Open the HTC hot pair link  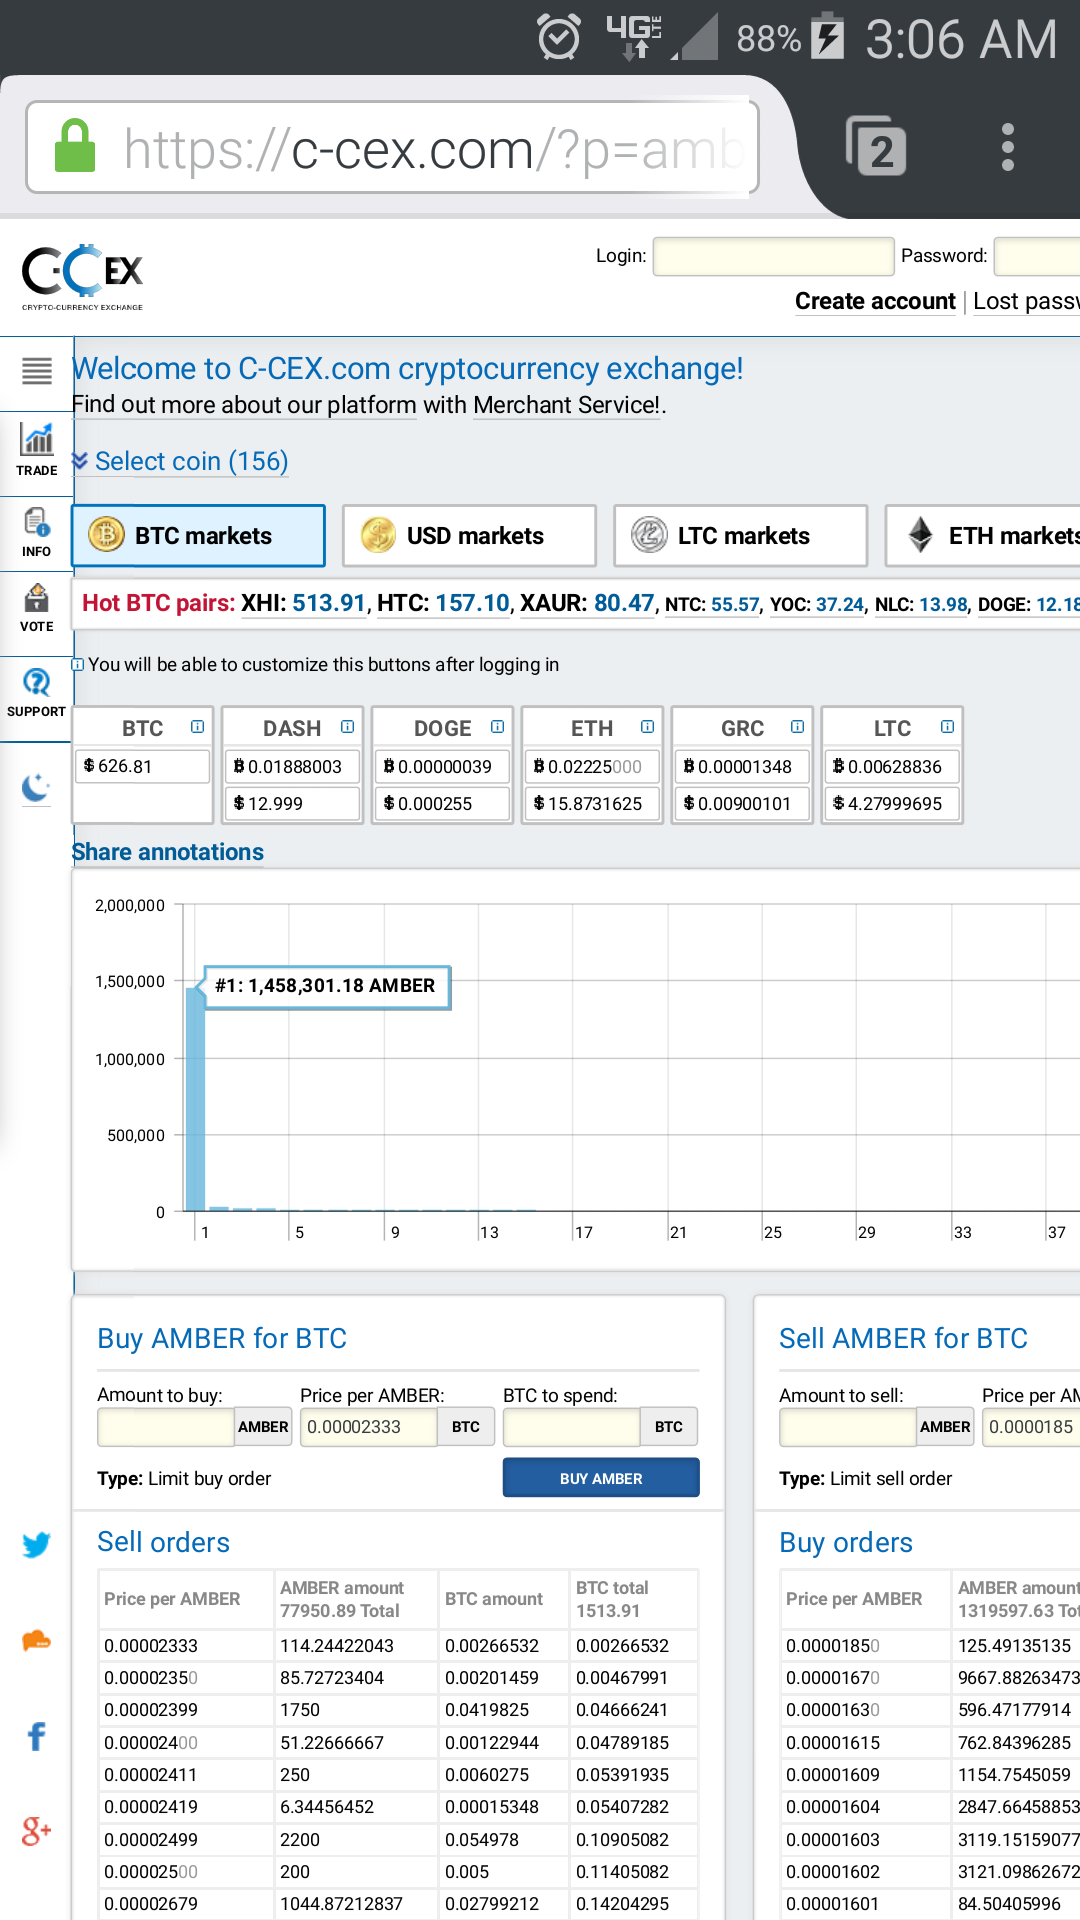coord(443,603)
